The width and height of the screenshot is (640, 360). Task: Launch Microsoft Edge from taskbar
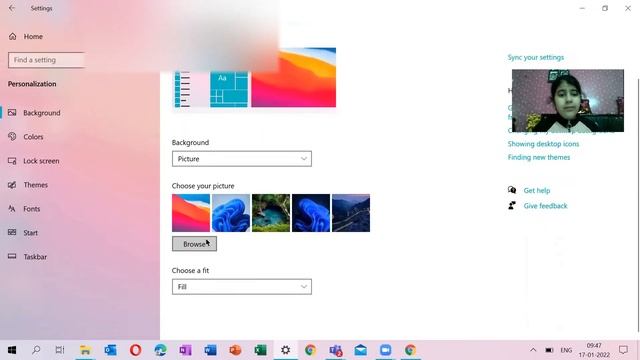tap(160, 350)
